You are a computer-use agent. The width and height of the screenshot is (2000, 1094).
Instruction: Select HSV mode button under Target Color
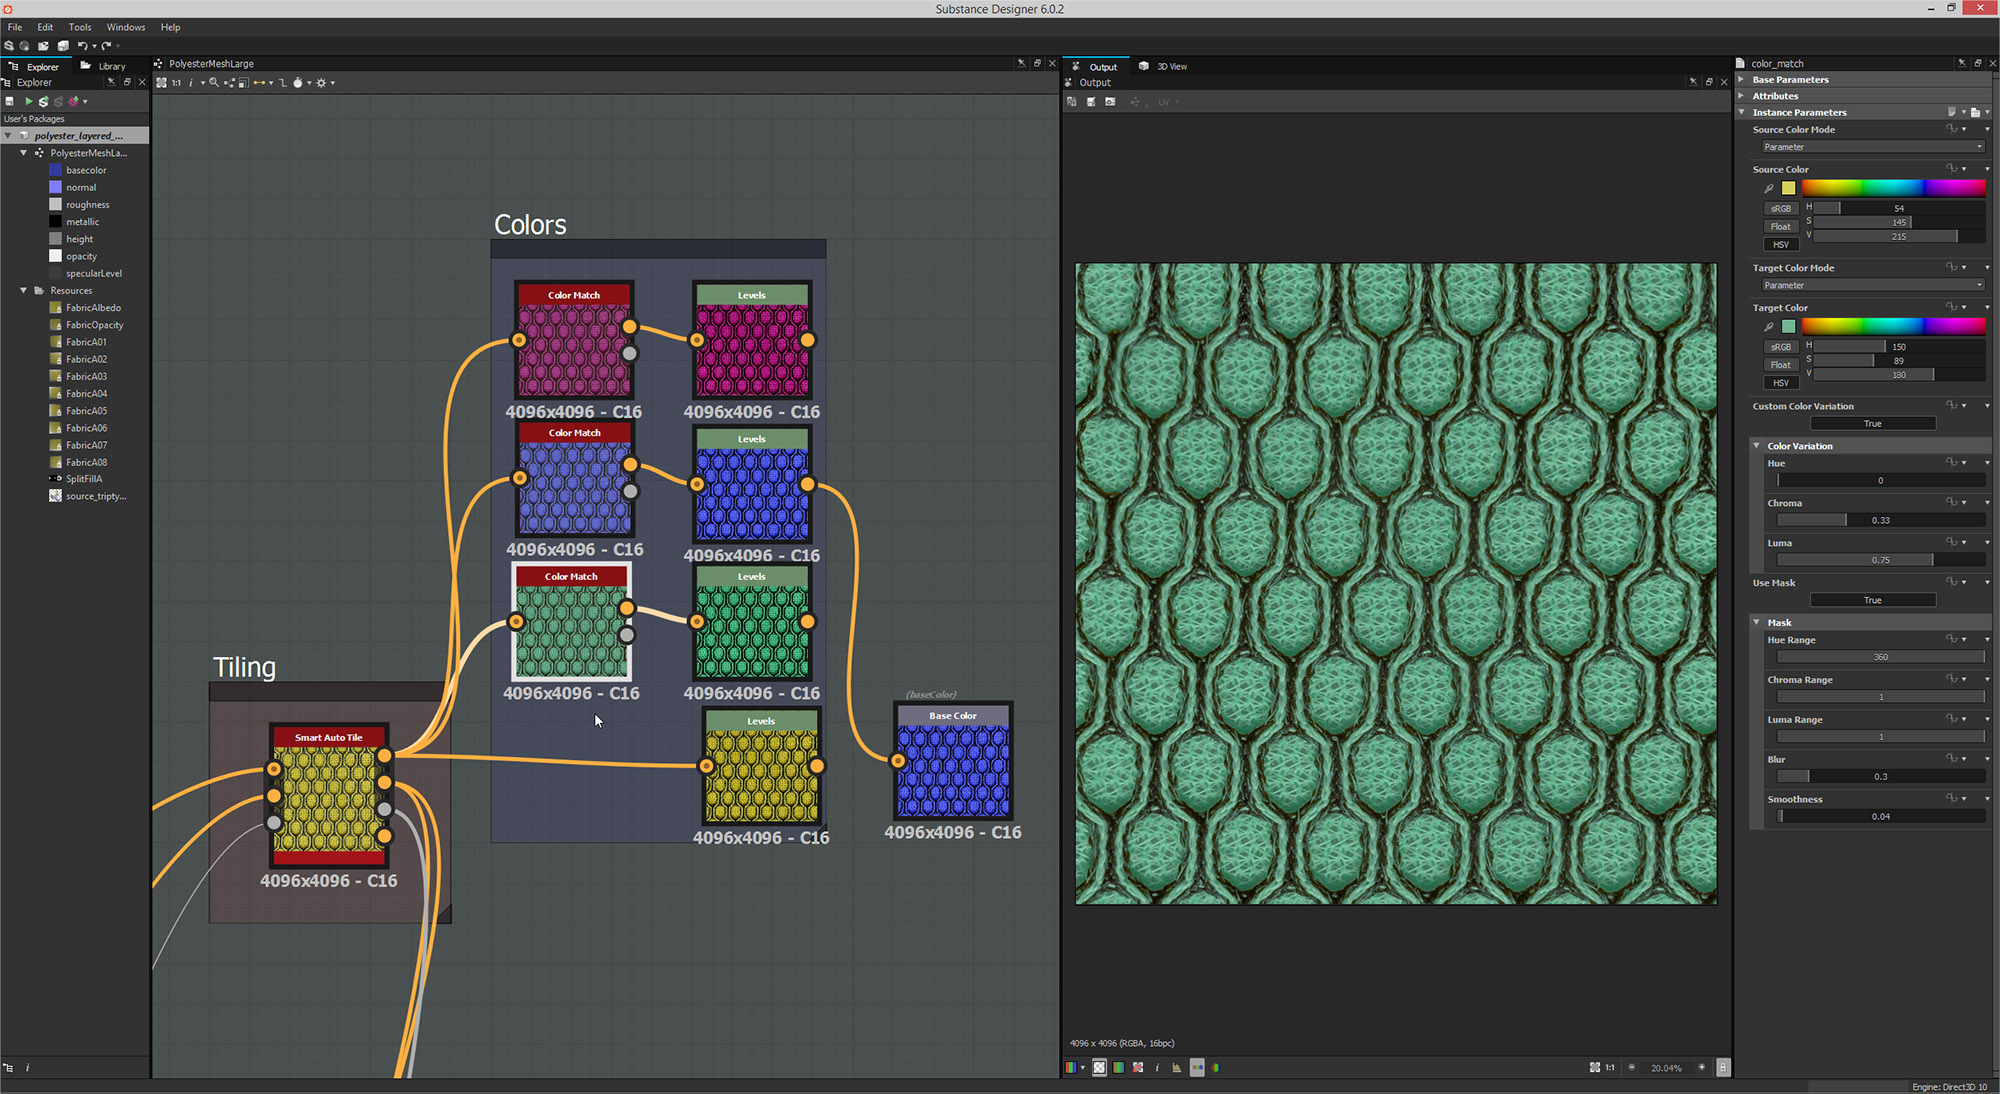point(1780,383)
